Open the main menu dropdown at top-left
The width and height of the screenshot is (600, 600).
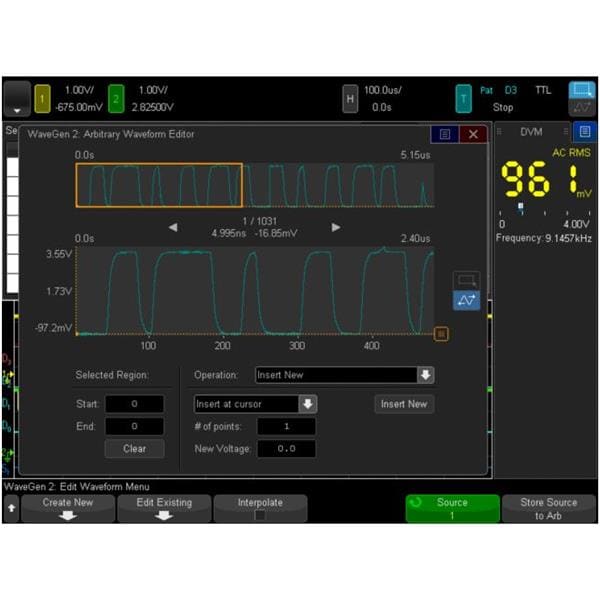[x=16, y=99]
